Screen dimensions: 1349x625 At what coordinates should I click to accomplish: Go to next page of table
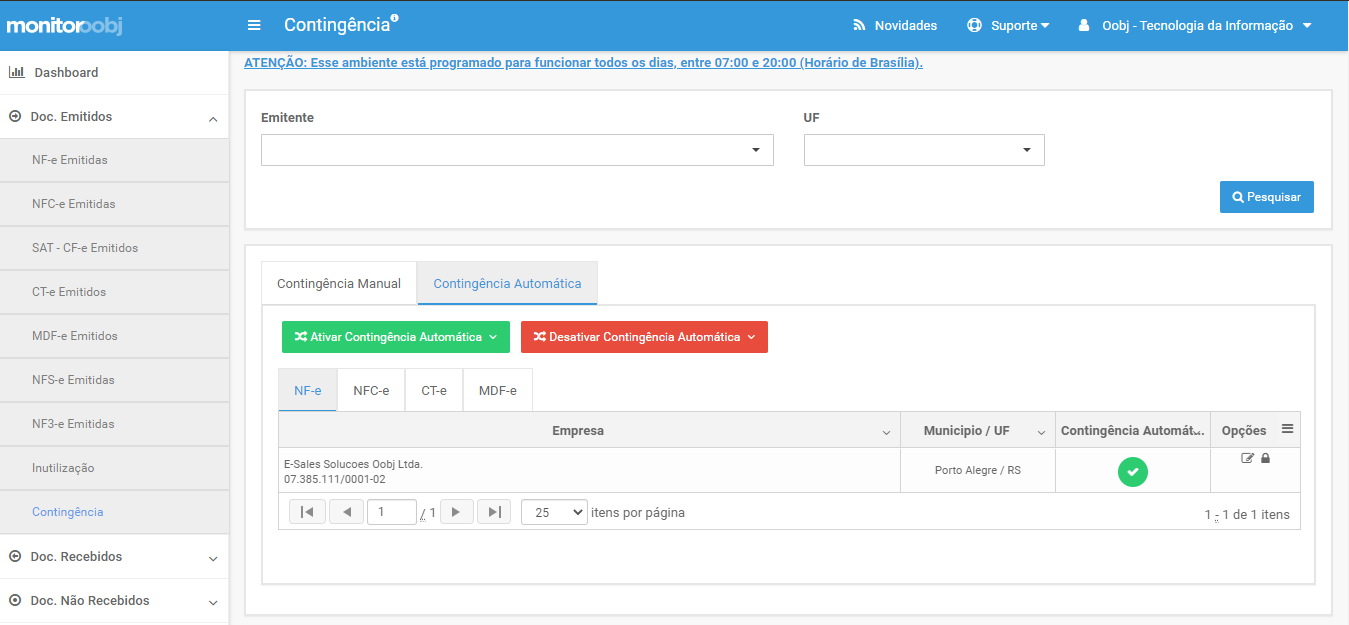pyautogui.click(x=457, y=512)
